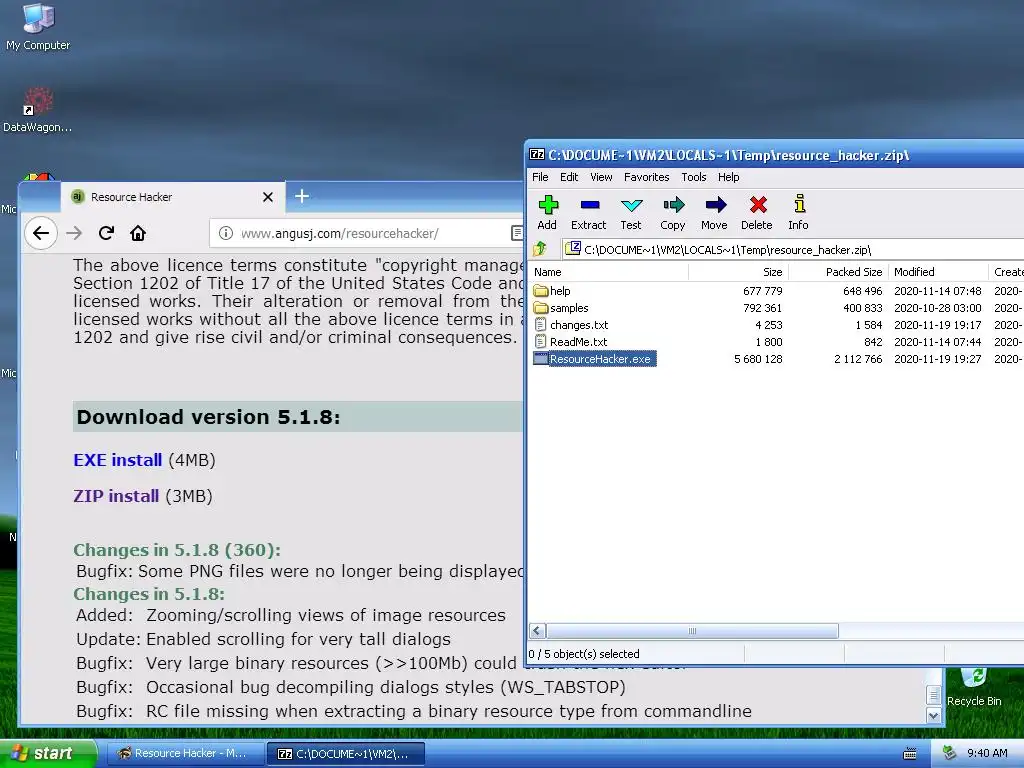Screen dimensions: 1024x768
Task: Sort by Packed Size column
Action: click(x=839, y=272)
